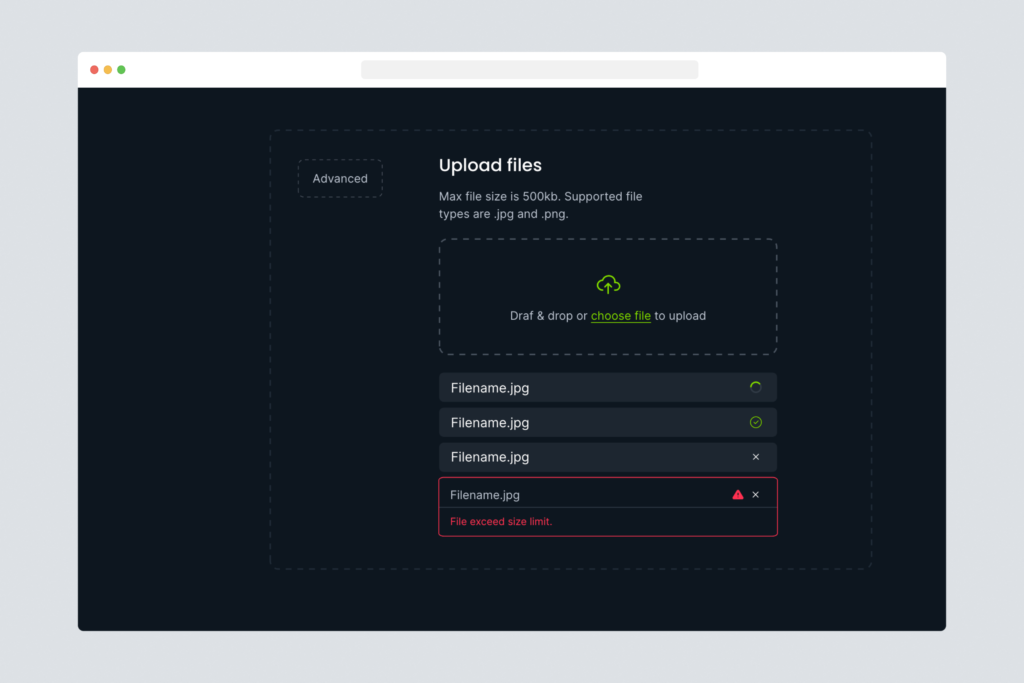This screenshot has width=1024, height=683.
Task: Click the yellow minimize window dot
Action: pos(108,70)
